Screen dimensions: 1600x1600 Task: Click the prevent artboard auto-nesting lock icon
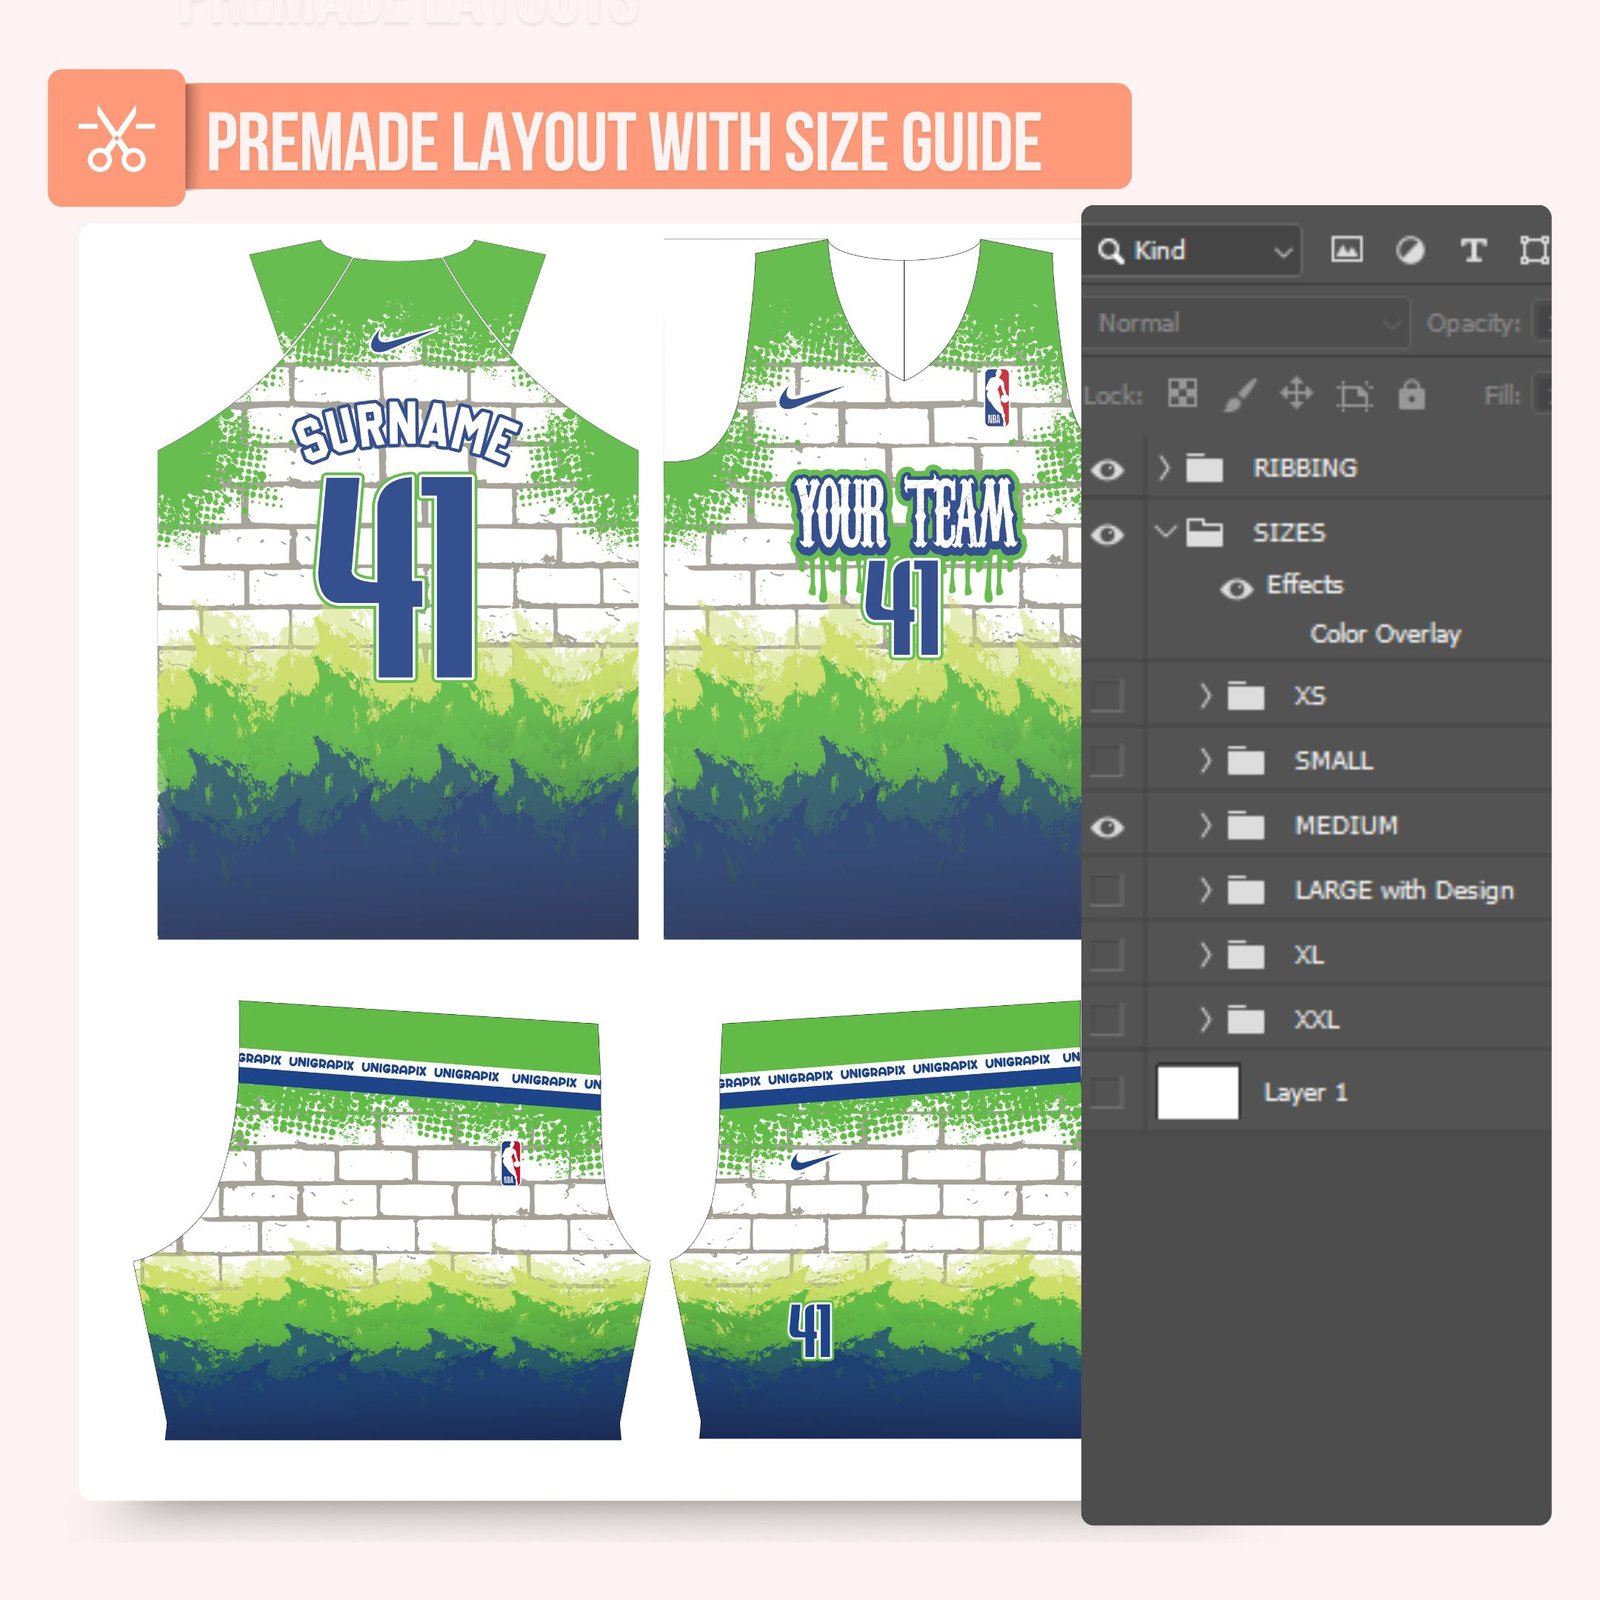(1354, 395)
